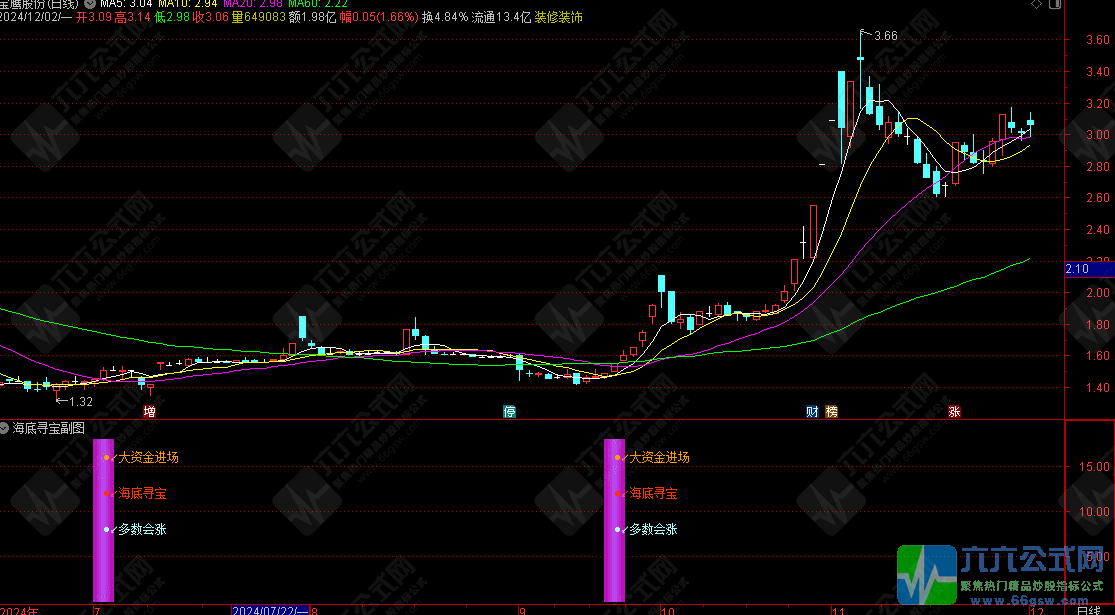Click the 涨 limit-up marker icon
Image resolution: width=1115 pixels, height=615 pixels.
[954, 411]
